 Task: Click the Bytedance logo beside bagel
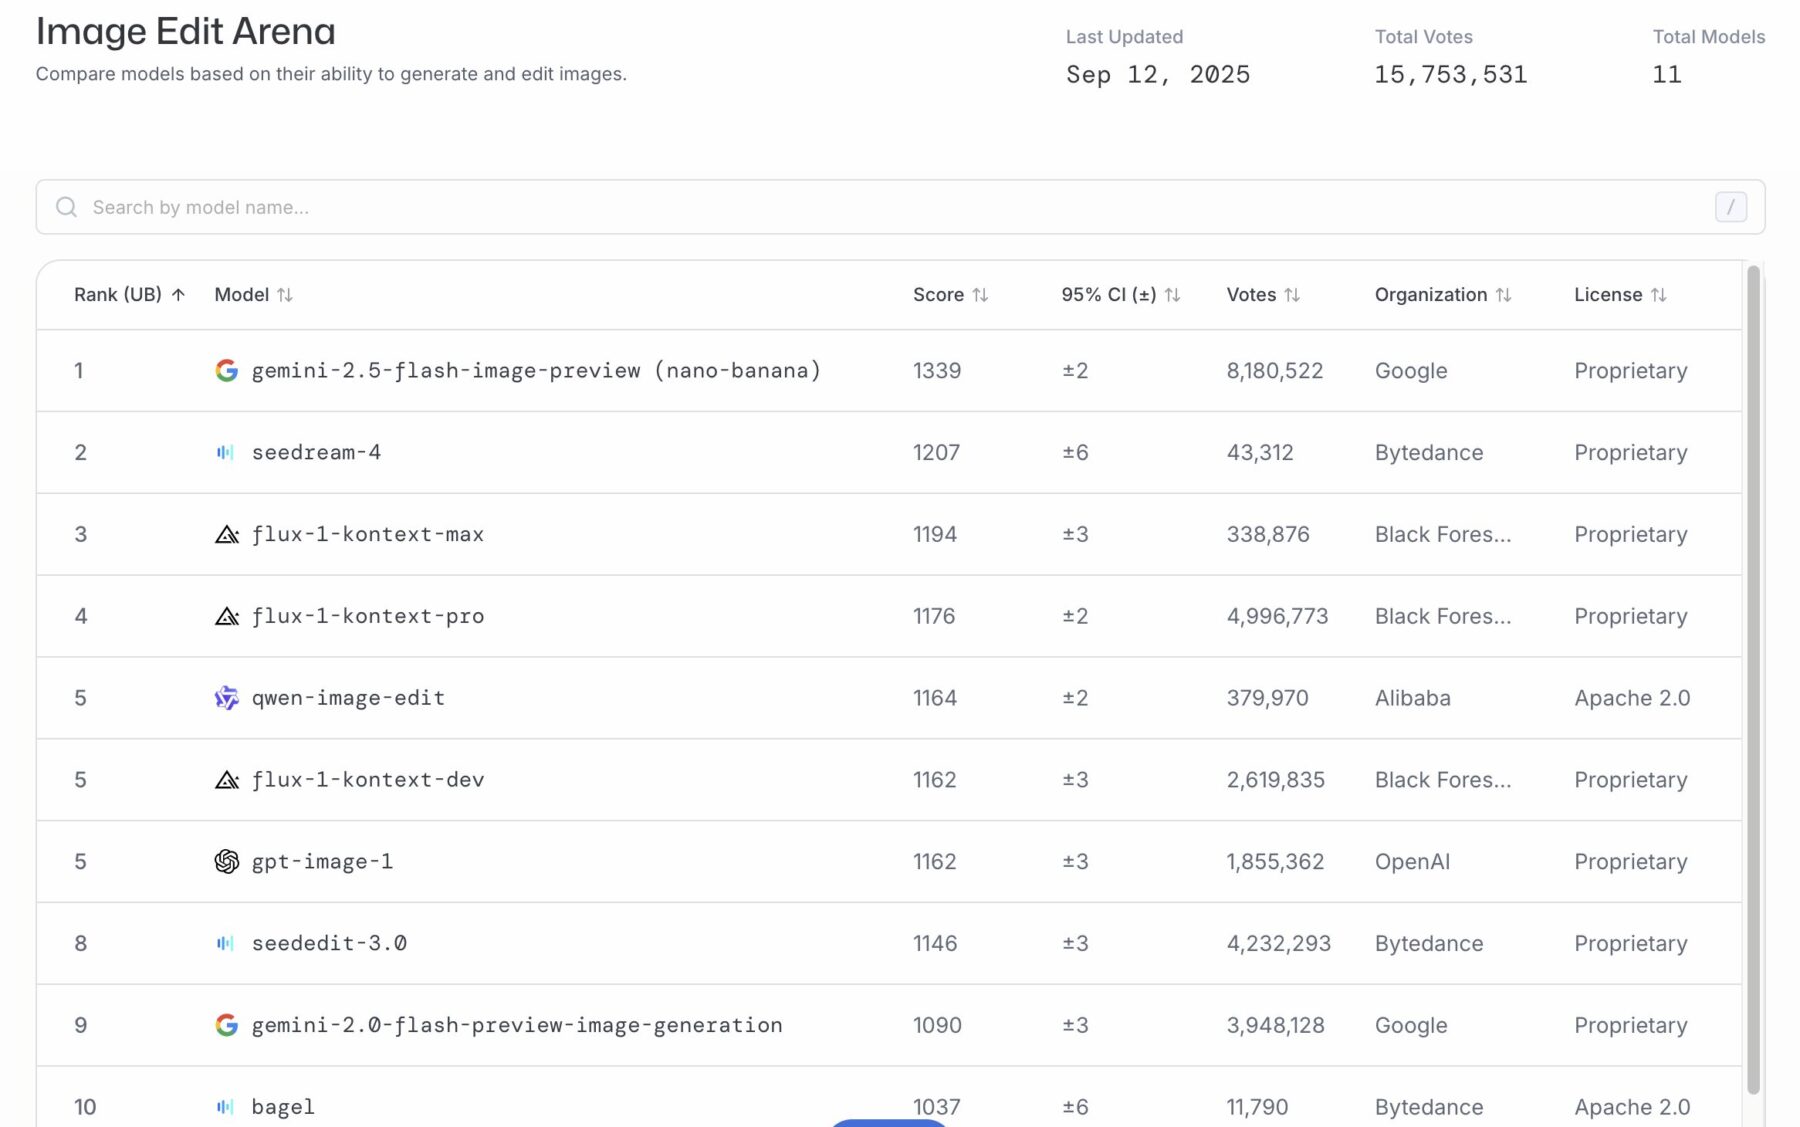click(x=226, y=1107)
